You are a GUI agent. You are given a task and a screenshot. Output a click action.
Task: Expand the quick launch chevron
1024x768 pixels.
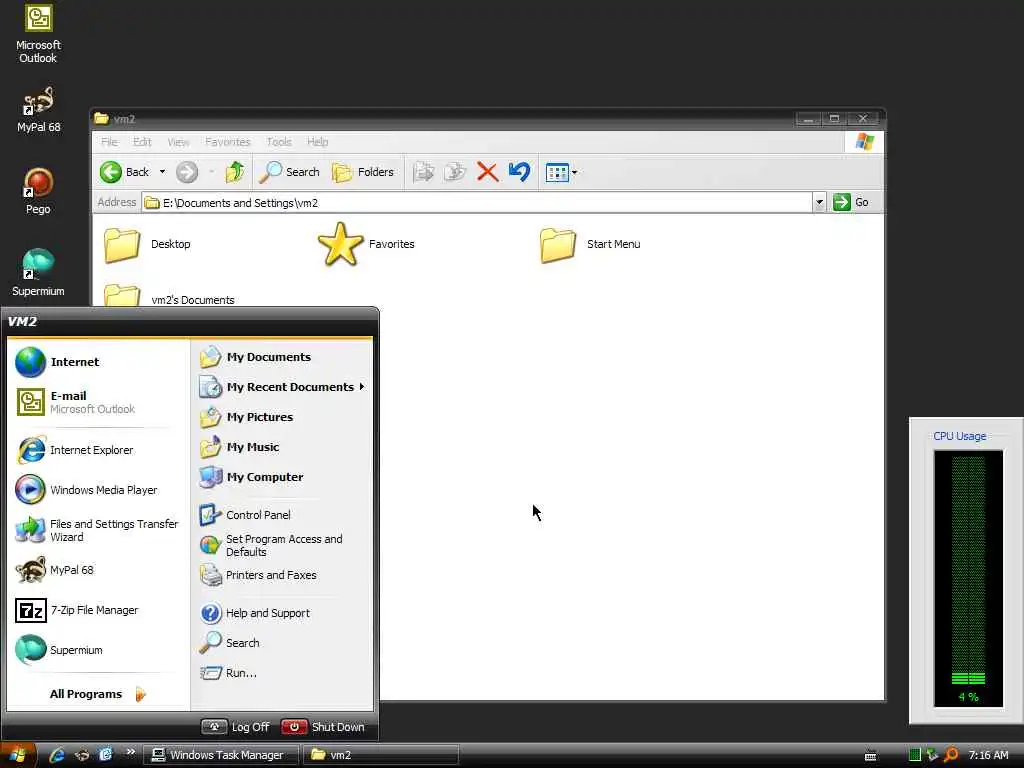point(131,752)
